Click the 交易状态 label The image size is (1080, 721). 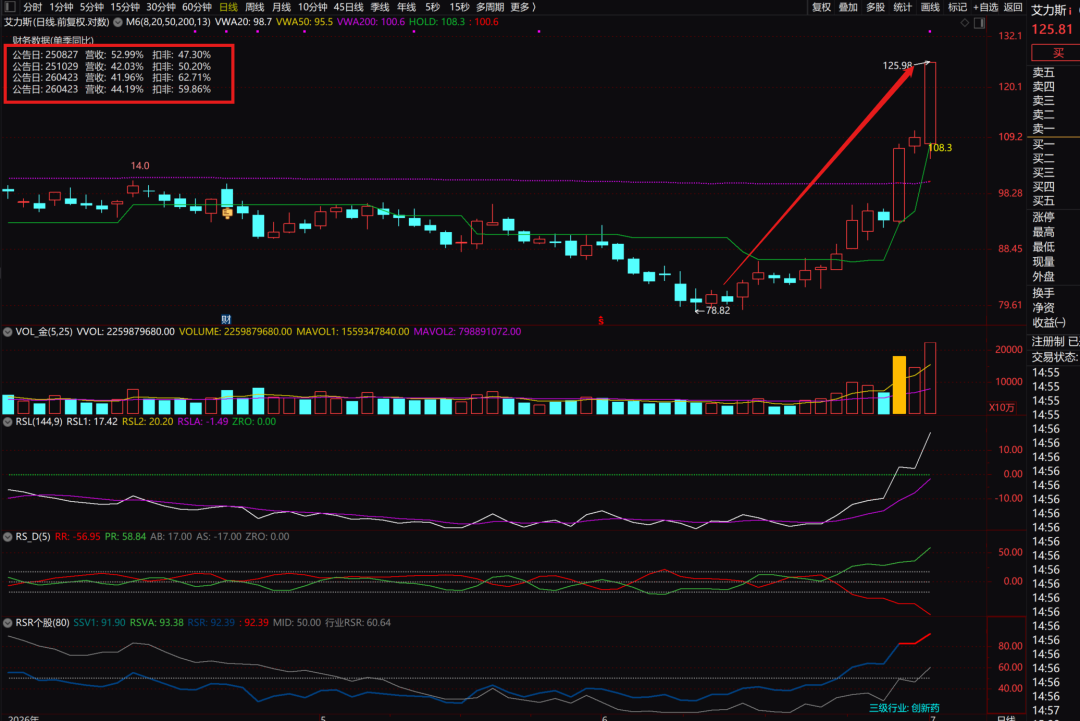click(x=1054, y=357)
